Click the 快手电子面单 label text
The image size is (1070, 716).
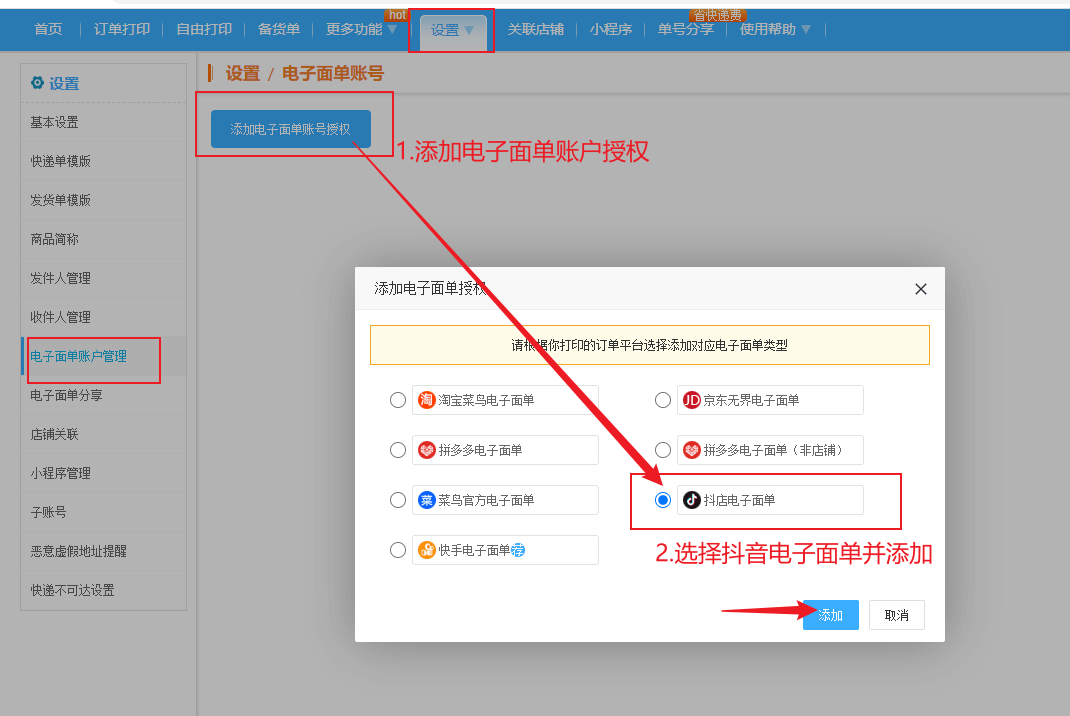click(x=474, y=550)
